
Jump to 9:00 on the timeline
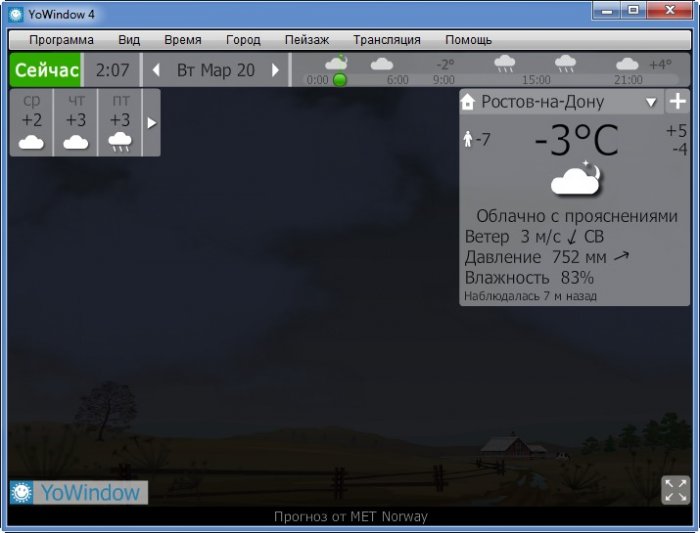pos(444,80)
